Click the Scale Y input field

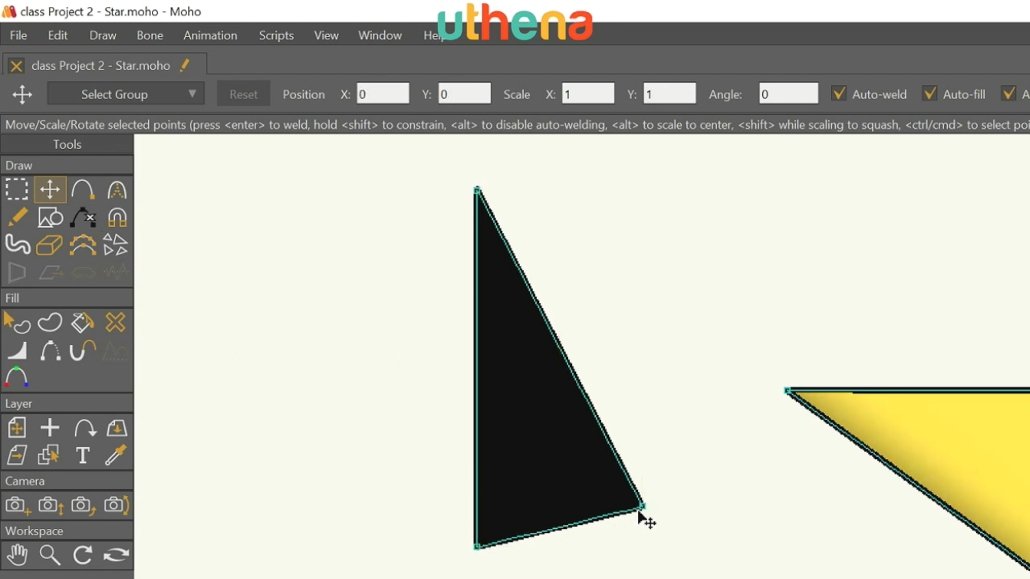(669, 94)
